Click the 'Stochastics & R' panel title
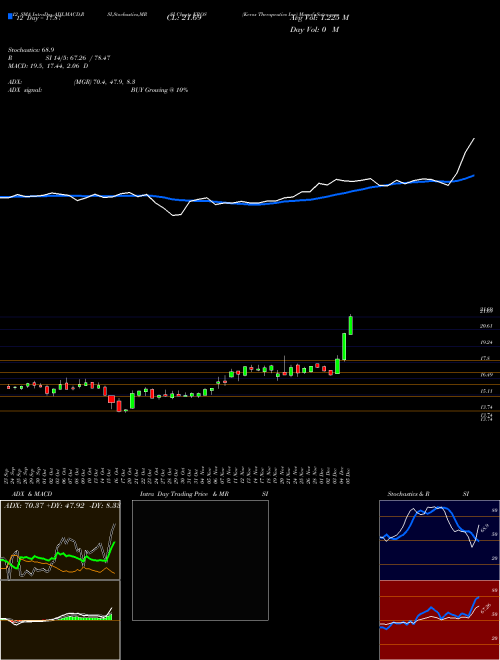 [x=409, y=494]
